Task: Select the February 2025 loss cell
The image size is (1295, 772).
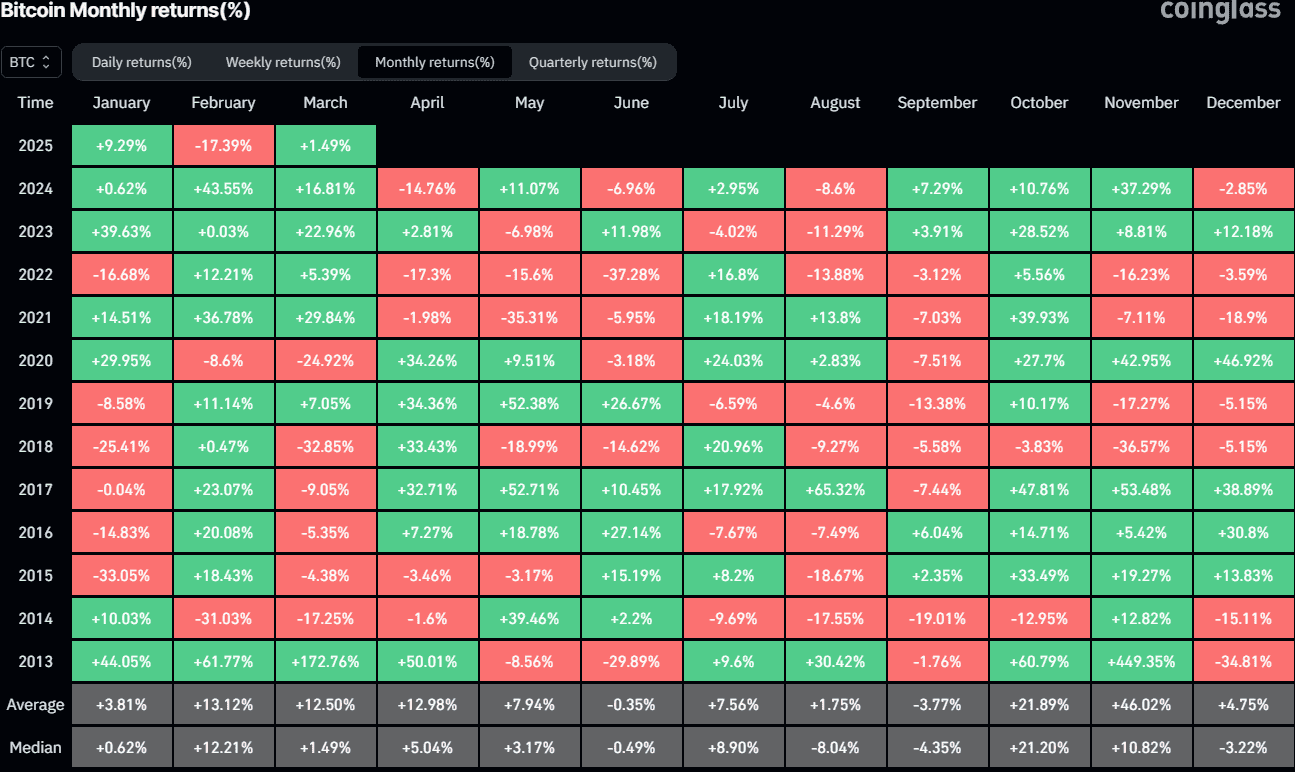Action: click(x=223, y=144)
